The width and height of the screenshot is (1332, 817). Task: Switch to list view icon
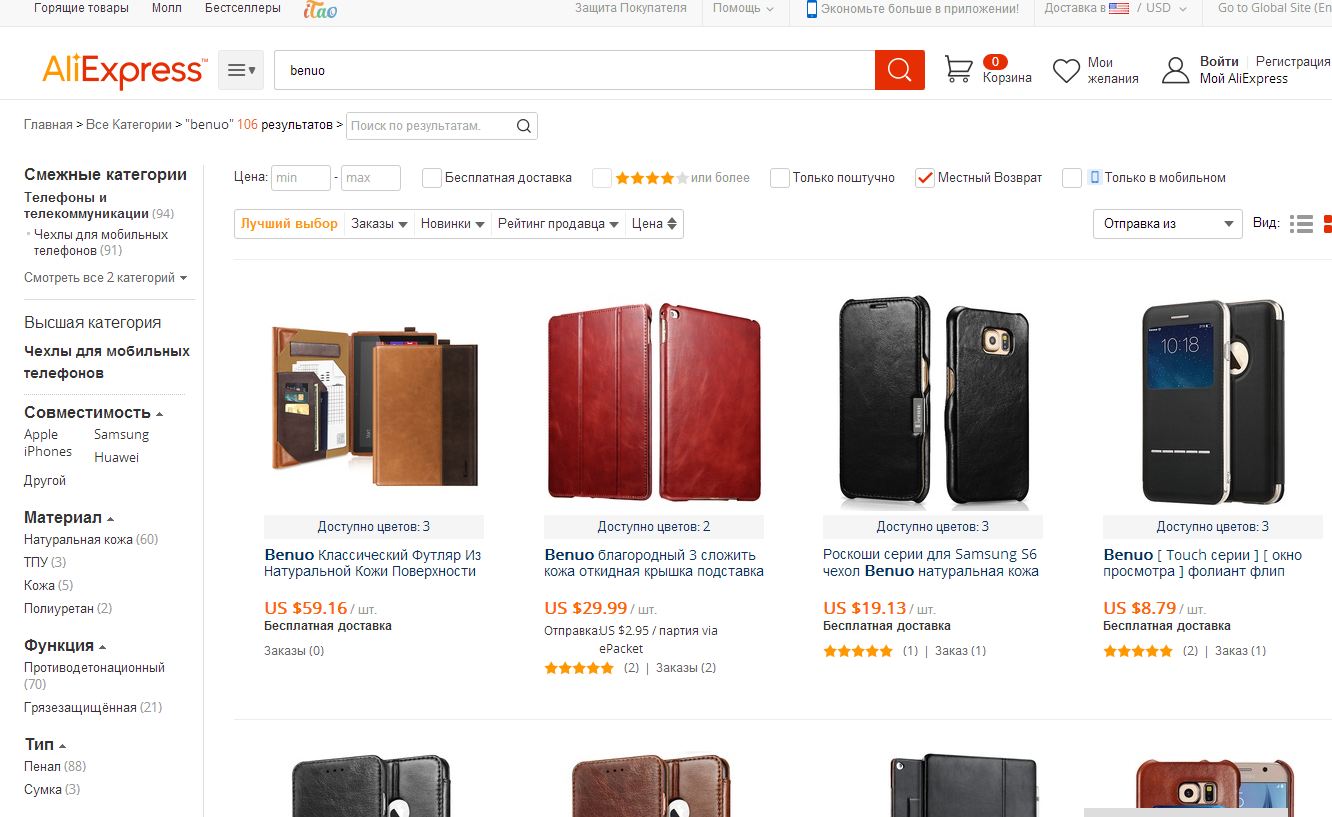click(1301, 224)
